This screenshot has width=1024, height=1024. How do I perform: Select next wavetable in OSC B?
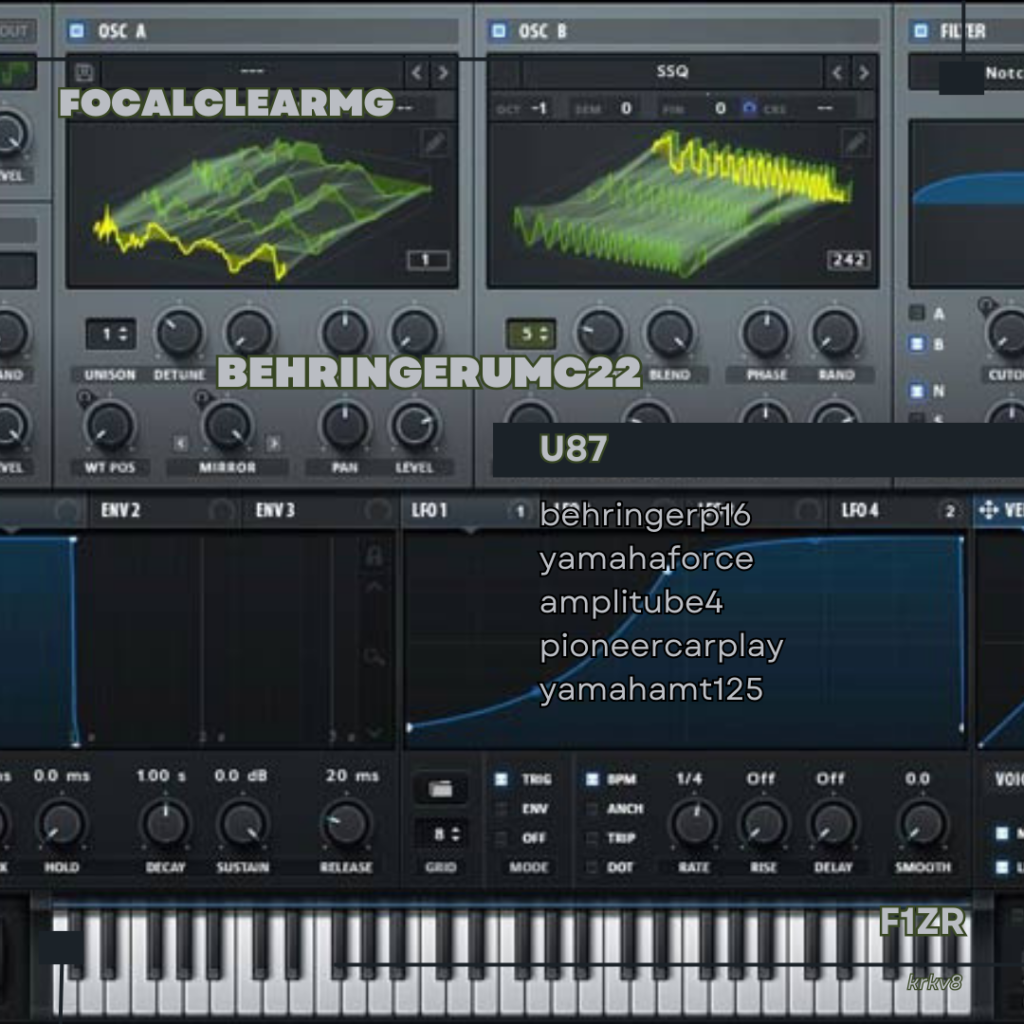coord(863,72)
